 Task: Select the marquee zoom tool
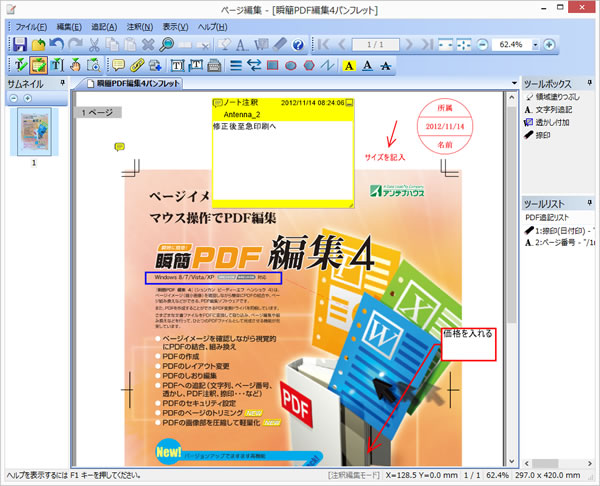pyautogui.click(x=94, y=65)
